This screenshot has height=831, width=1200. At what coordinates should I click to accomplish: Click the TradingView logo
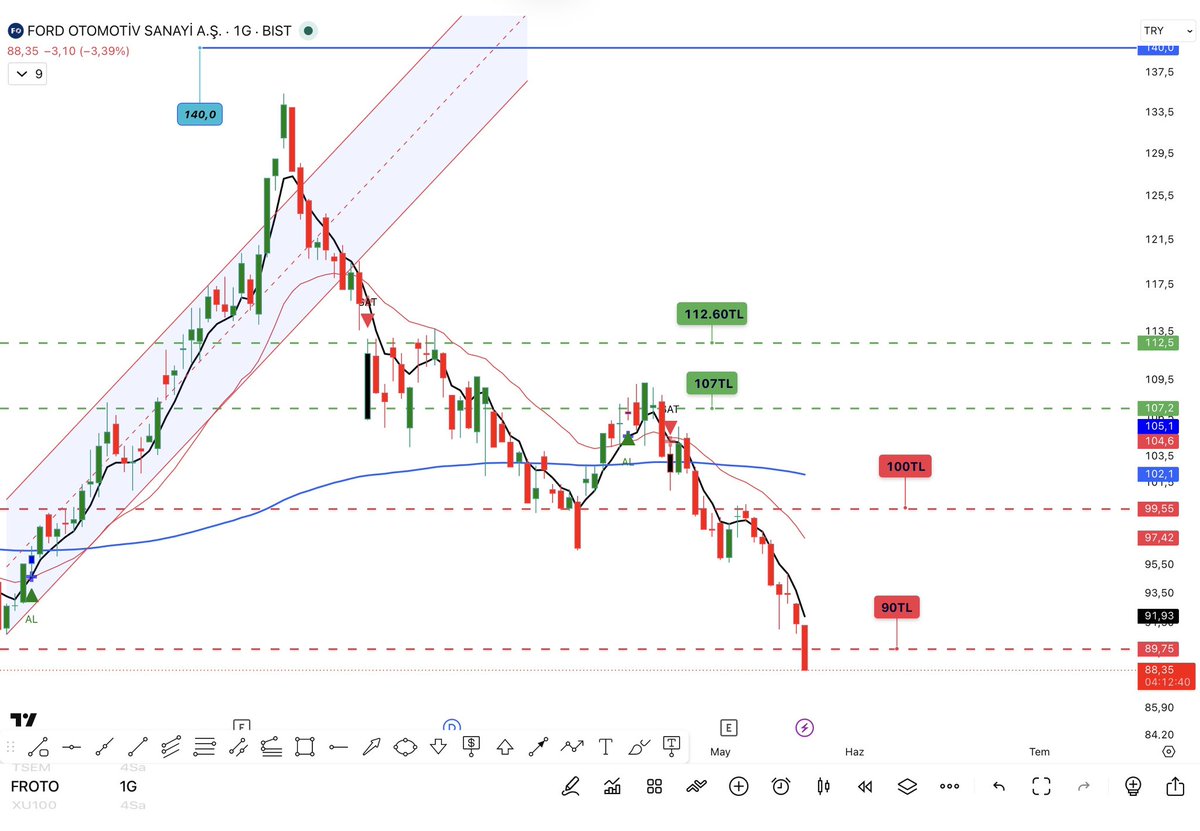point(23,719)
